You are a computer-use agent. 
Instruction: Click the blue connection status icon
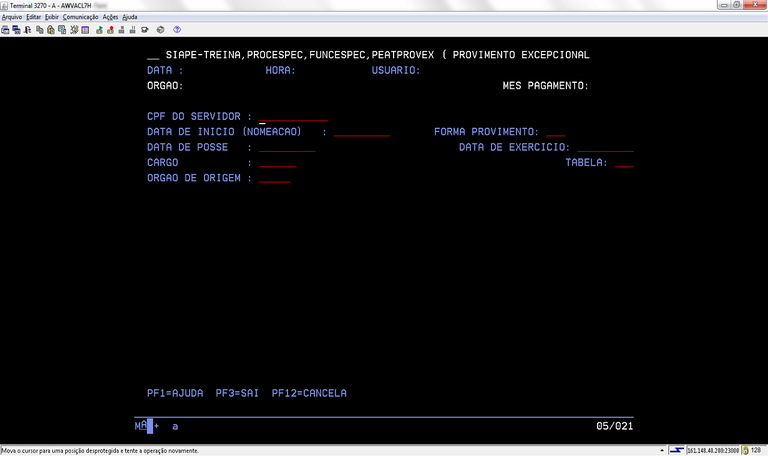coord(677,450)
